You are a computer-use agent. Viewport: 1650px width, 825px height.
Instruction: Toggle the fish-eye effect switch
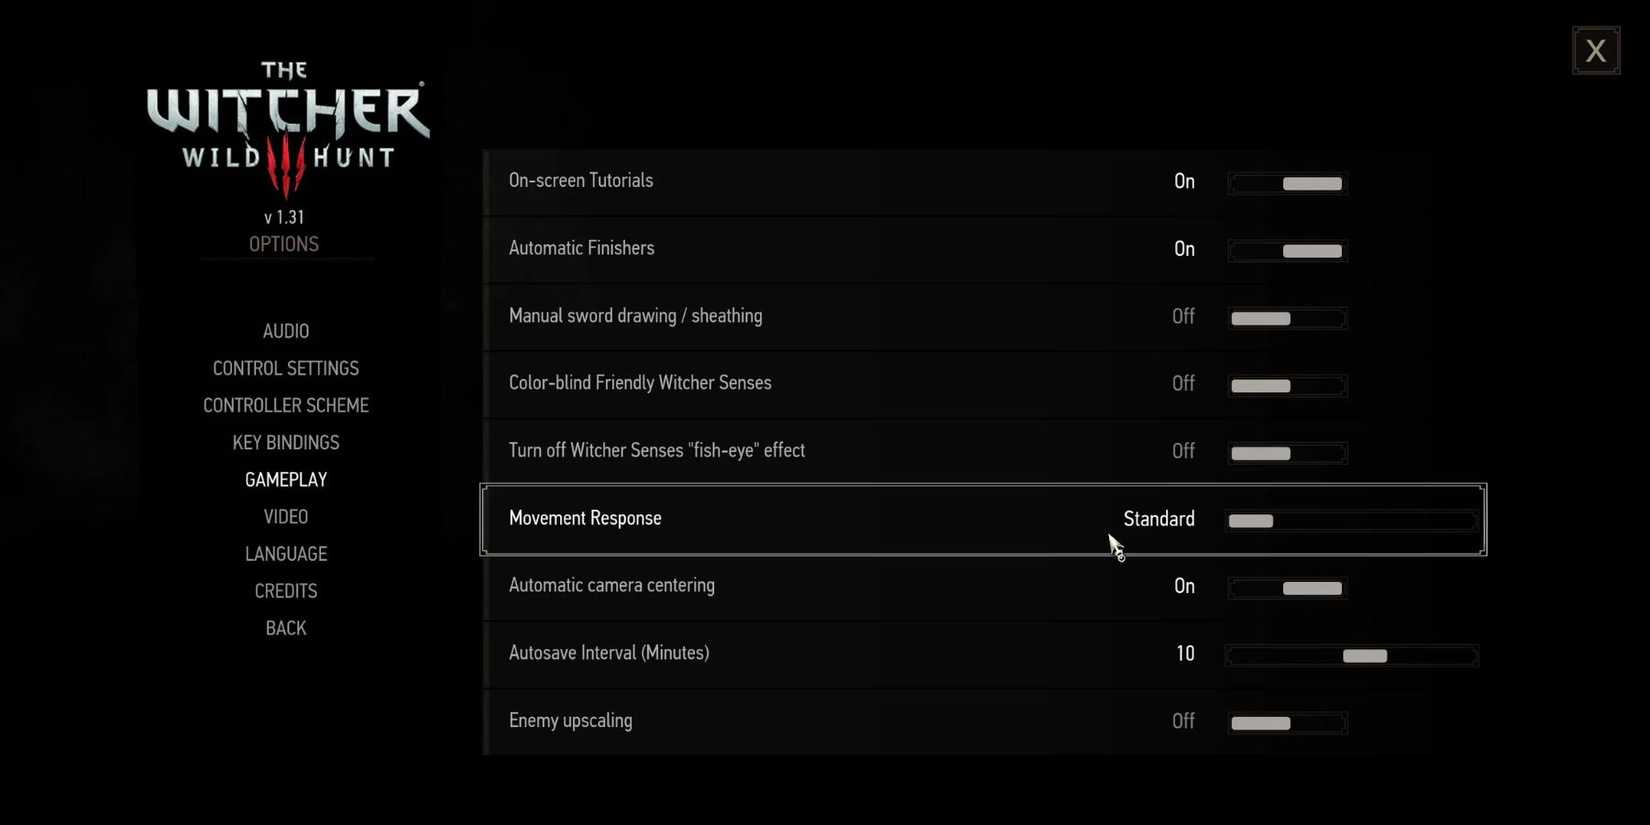coord(1287,453)
